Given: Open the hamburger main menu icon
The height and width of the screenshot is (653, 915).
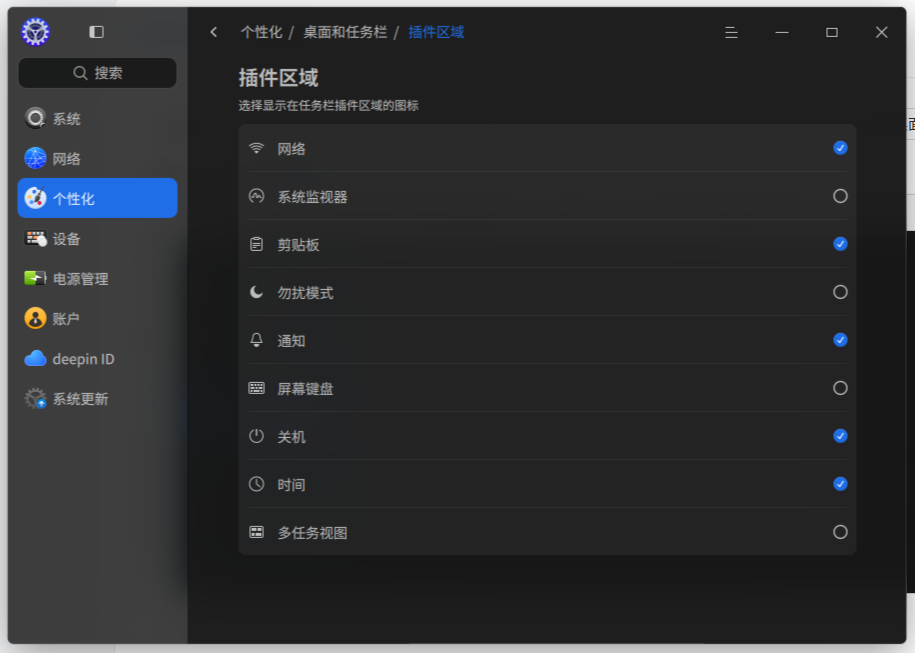Looking at the screenshot, I should 731,32.
